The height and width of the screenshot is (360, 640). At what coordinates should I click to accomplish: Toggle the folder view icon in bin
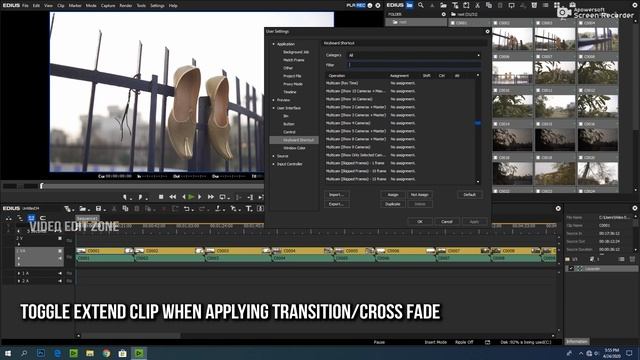[409, 5]
